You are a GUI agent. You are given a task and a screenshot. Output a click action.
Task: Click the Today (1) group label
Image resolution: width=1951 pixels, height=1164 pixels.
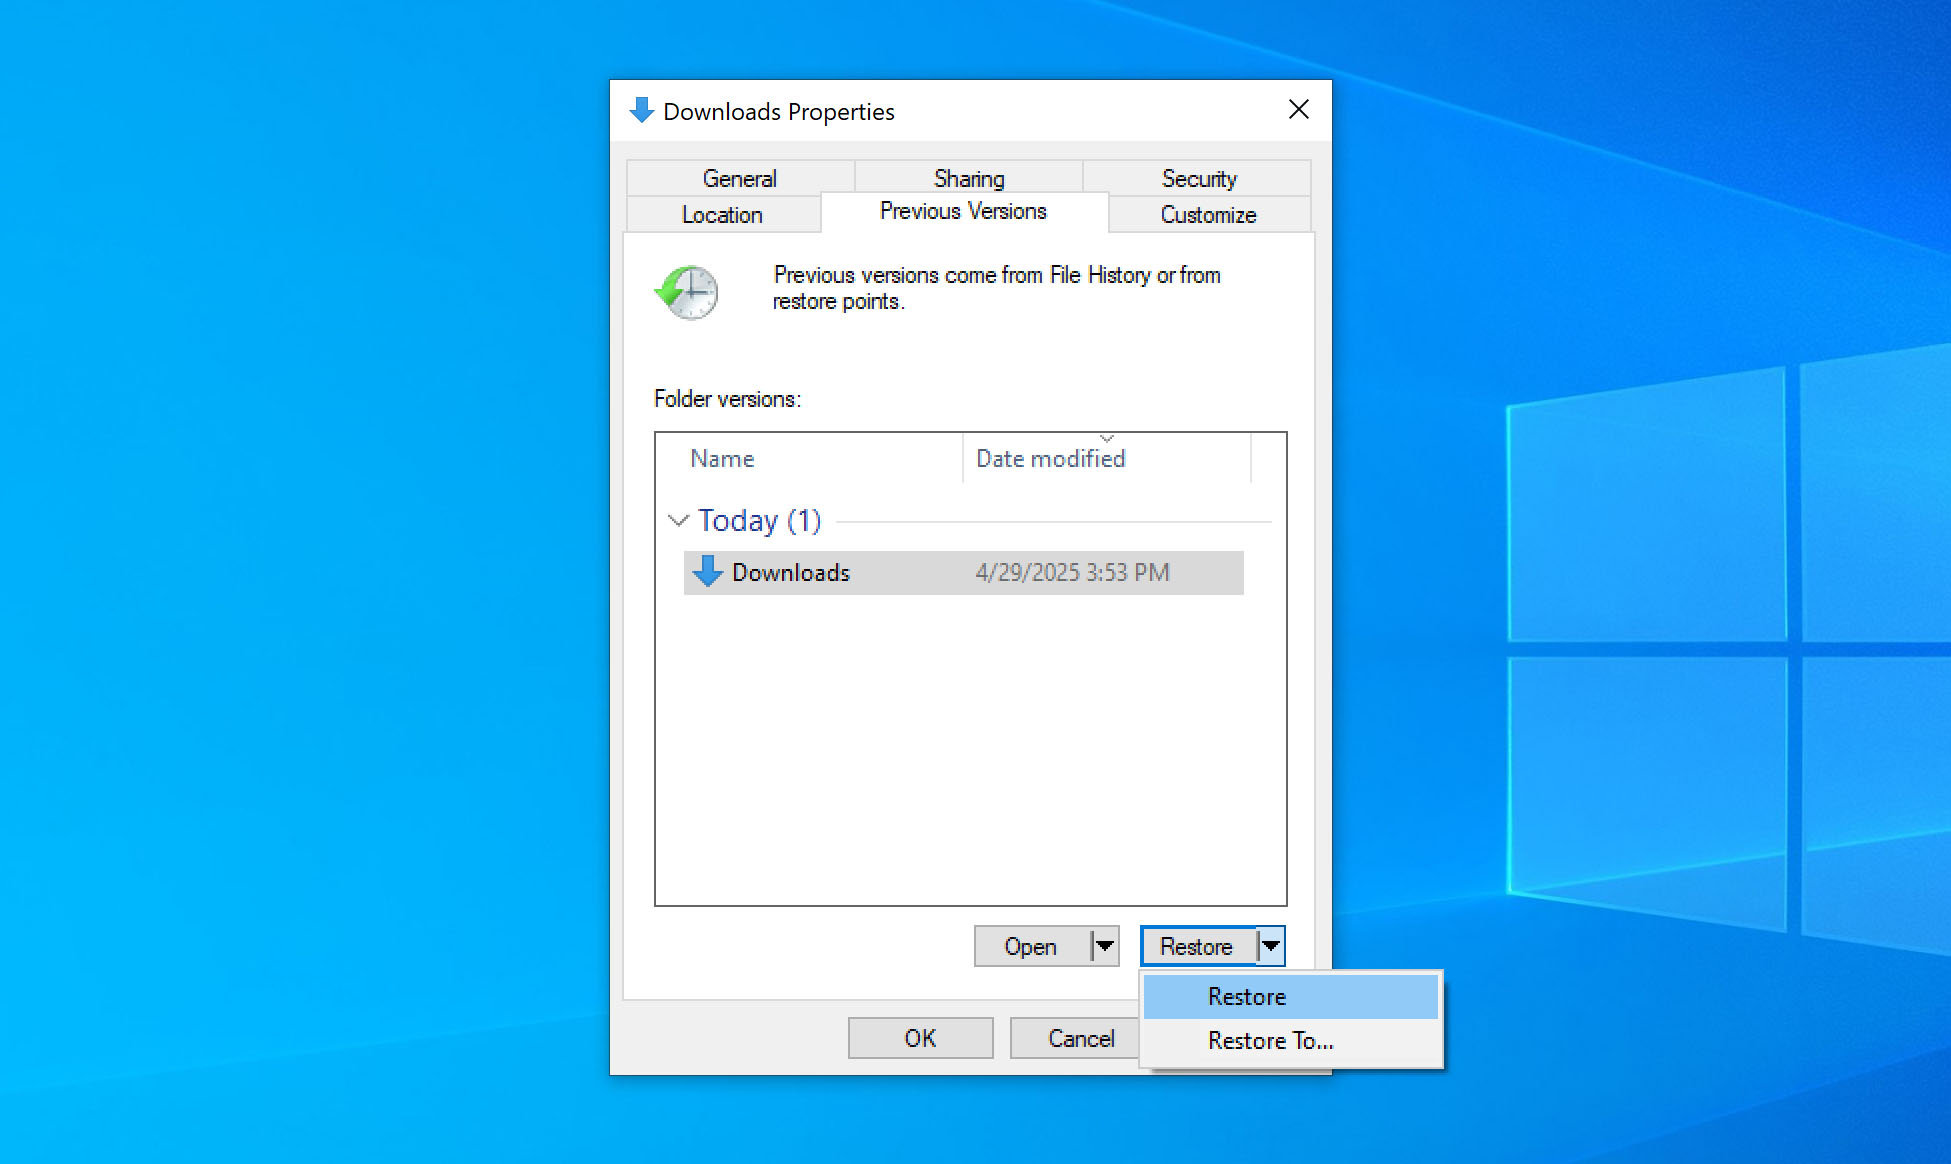click(760, 521)
